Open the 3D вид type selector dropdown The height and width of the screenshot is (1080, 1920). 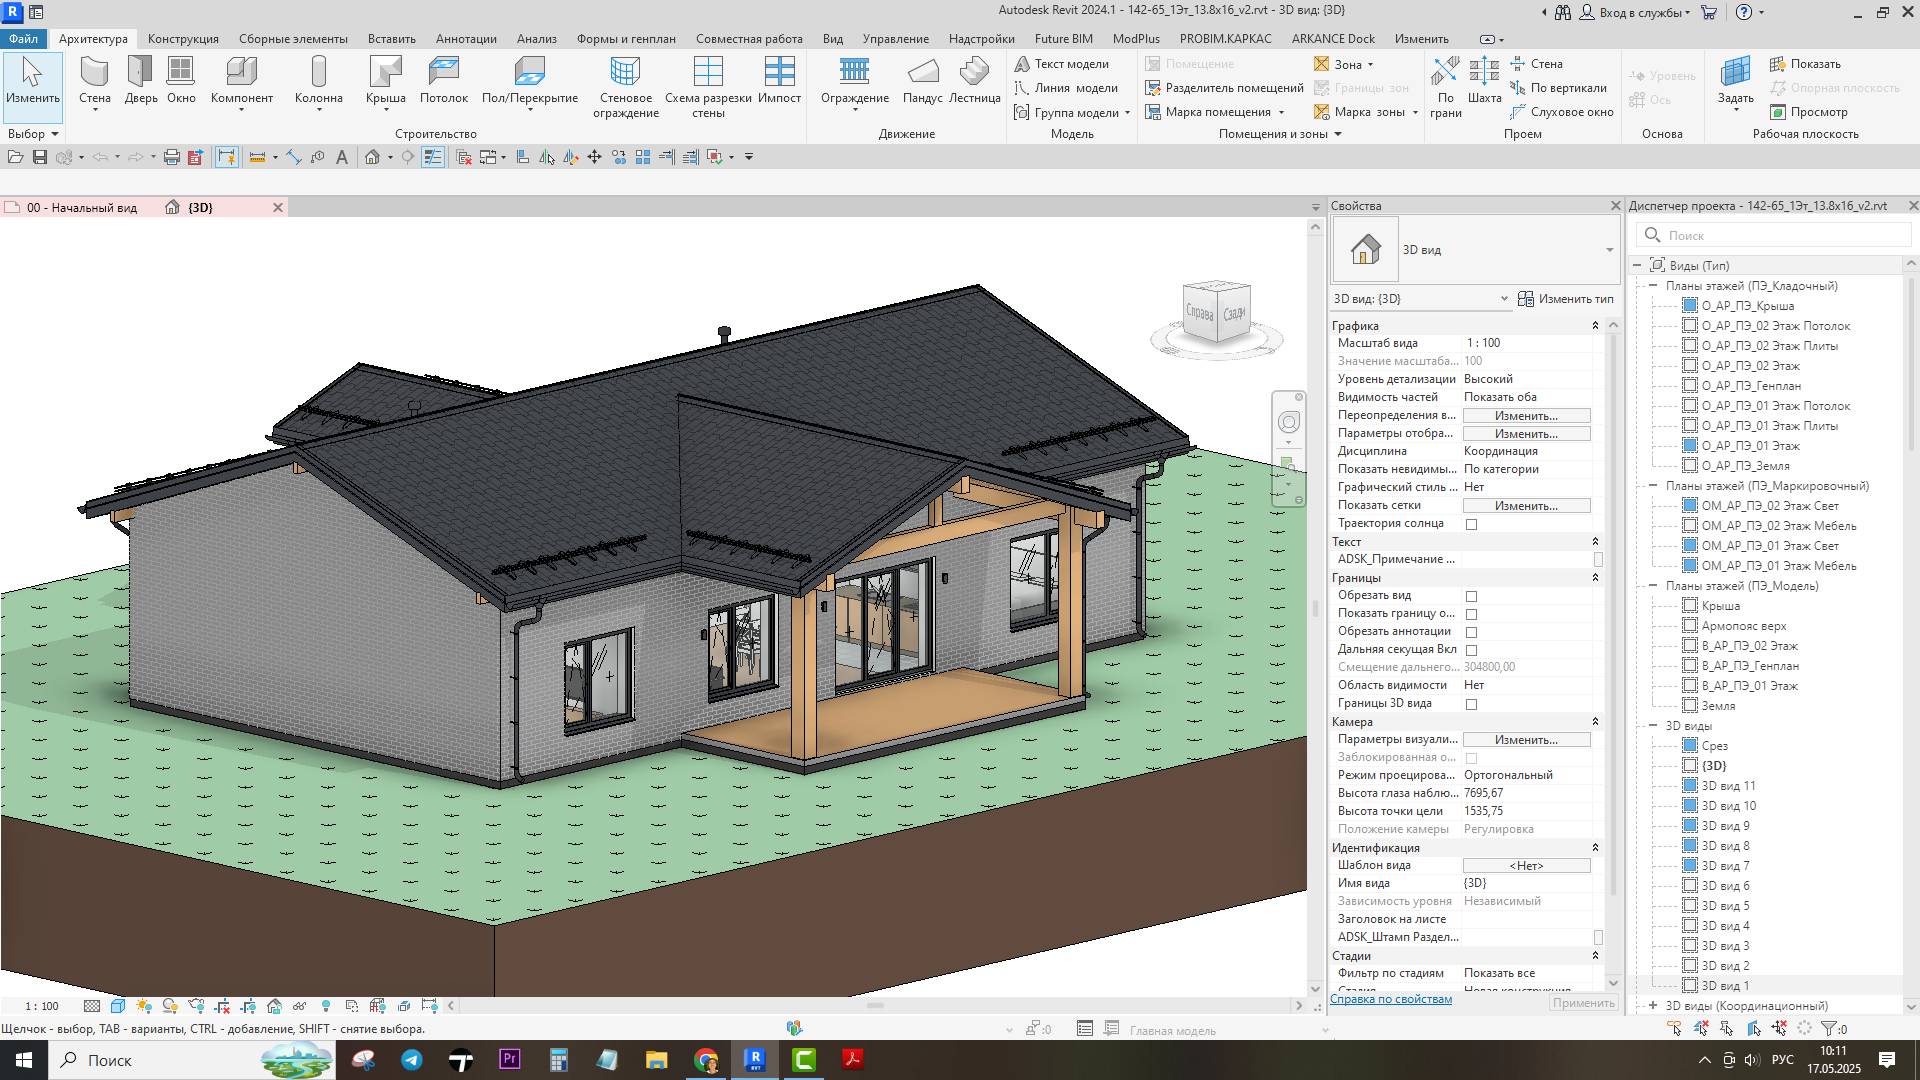(x=1609, y=250)
